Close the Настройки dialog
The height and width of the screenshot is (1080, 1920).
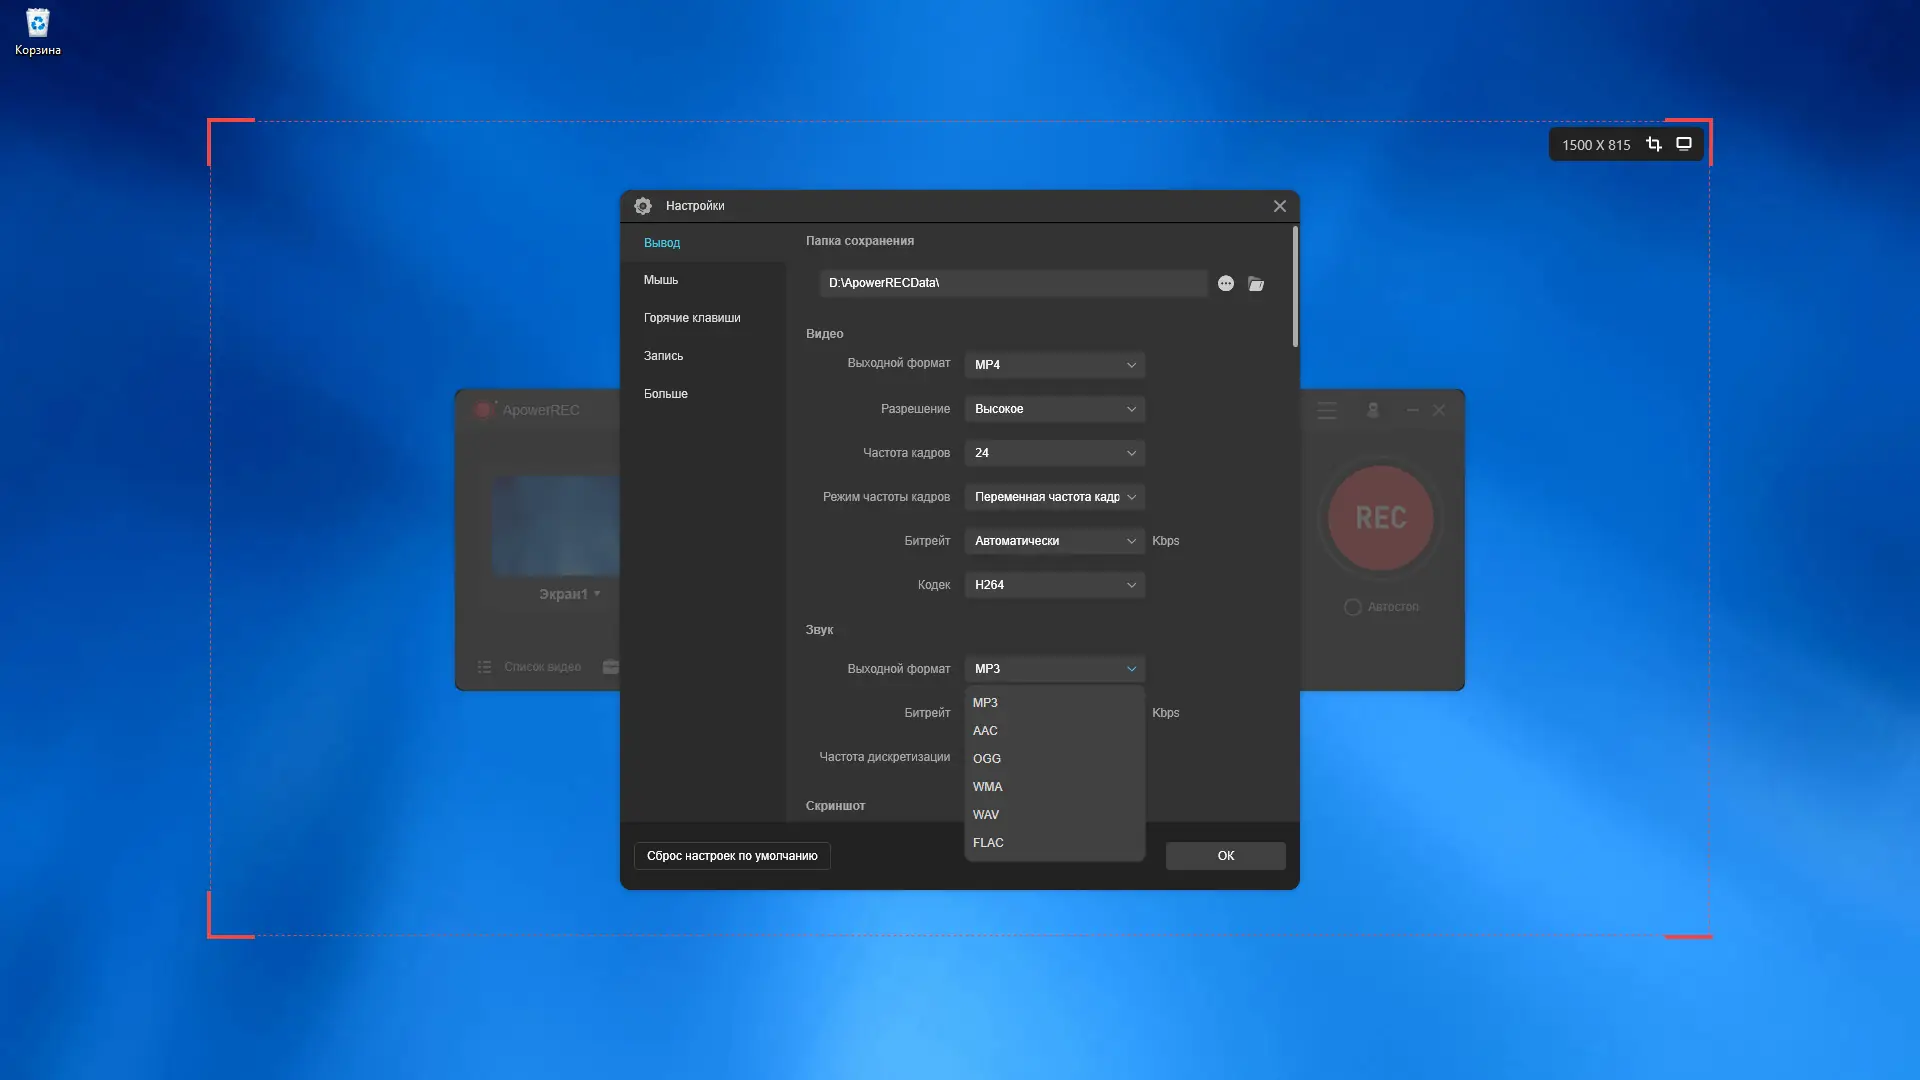tap(1279, 206)
